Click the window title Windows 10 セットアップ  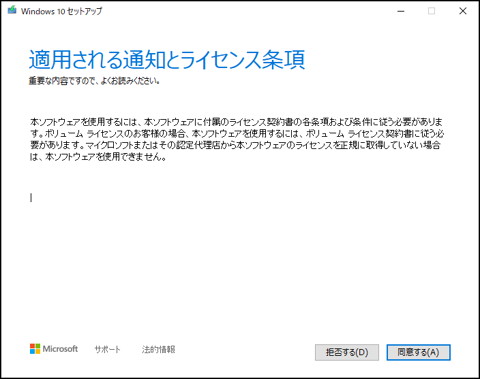[62, 11]
